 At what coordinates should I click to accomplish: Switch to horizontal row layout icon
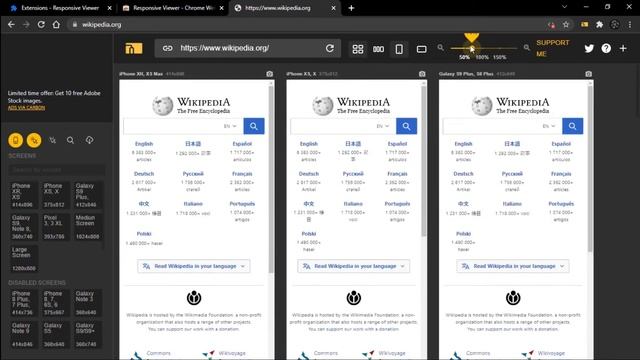[378, 49]
